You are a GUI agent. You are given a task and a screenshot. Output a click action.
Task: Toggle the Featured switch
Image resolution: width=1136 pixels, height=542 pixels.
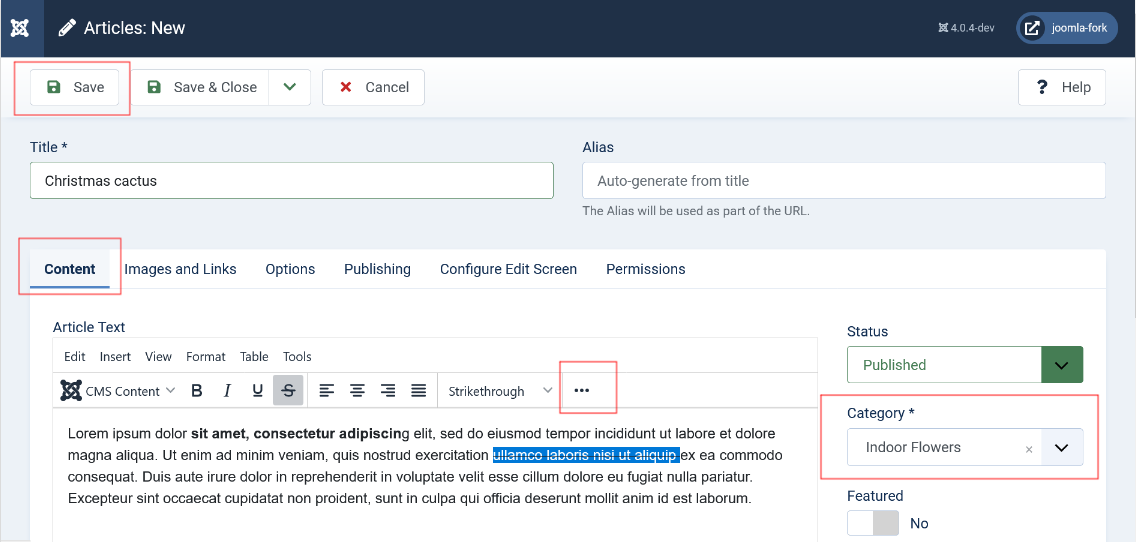click(873, 523)
